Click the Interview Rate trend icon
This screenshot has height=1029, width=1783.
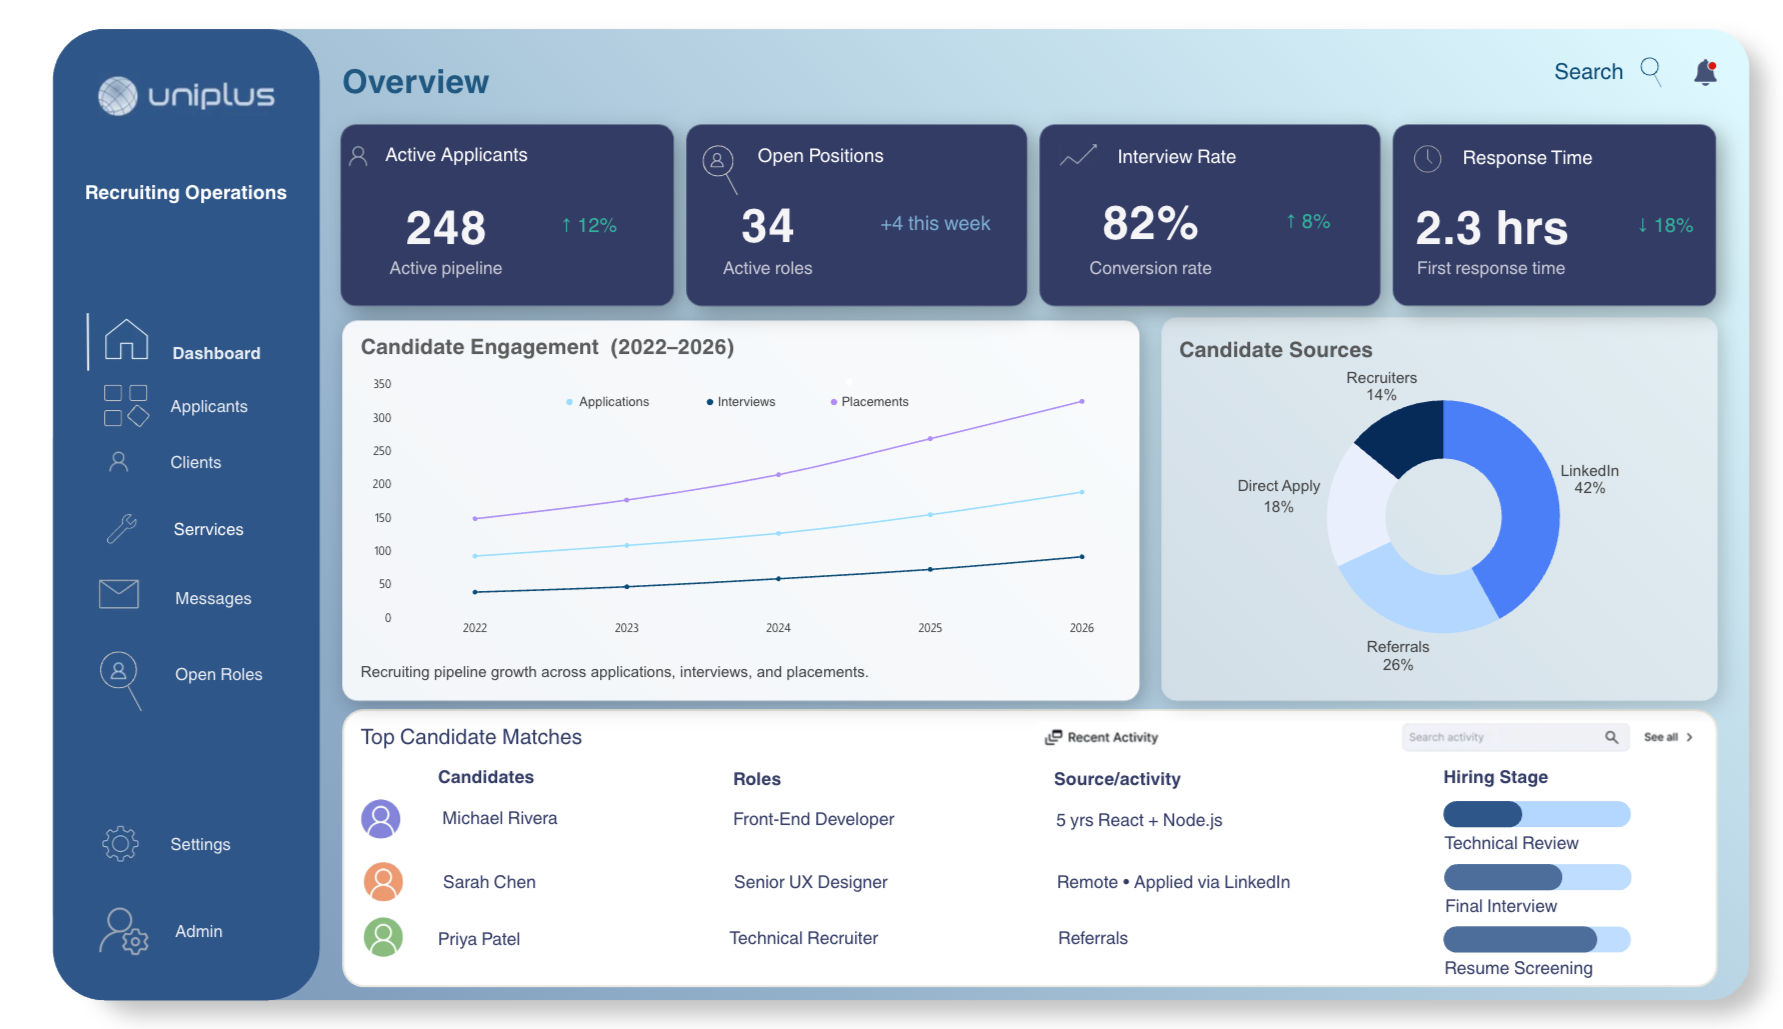click(x=1079, y=156)
